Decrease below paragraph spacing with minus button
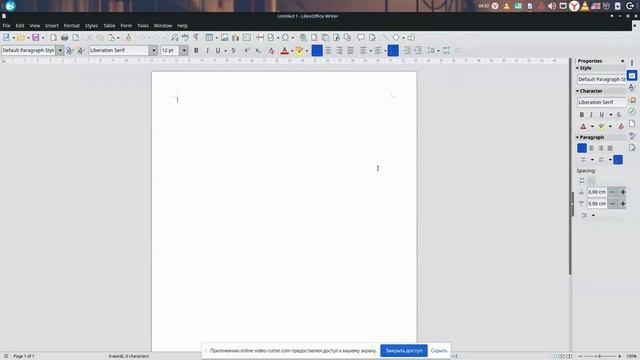This screenshot has width=640, height=360. click(x=612, y=204)
